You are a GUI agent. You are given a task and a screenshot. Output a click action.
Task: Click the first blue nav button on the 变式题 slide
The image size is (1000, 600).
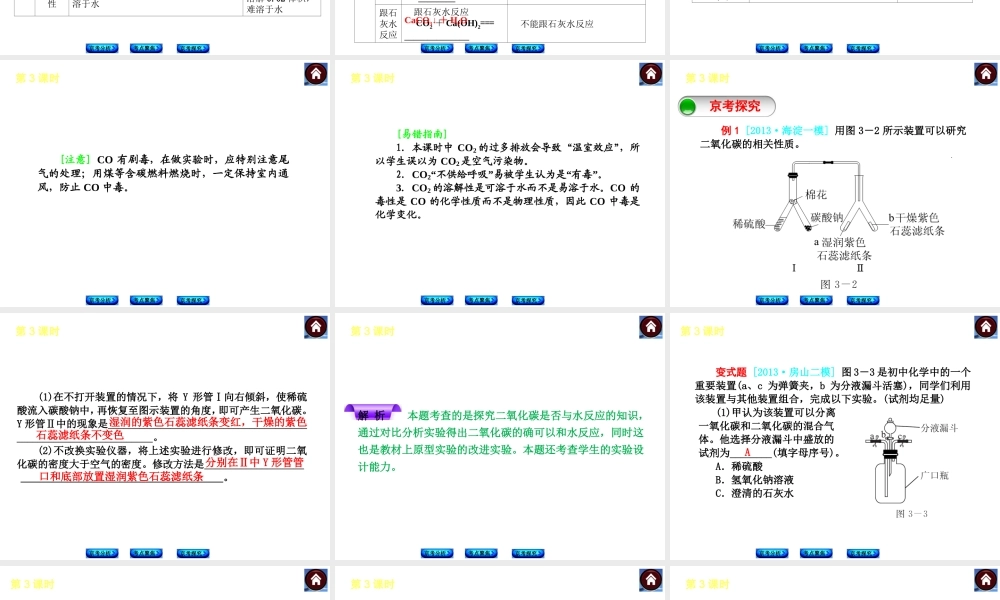[x=772, y=553]
